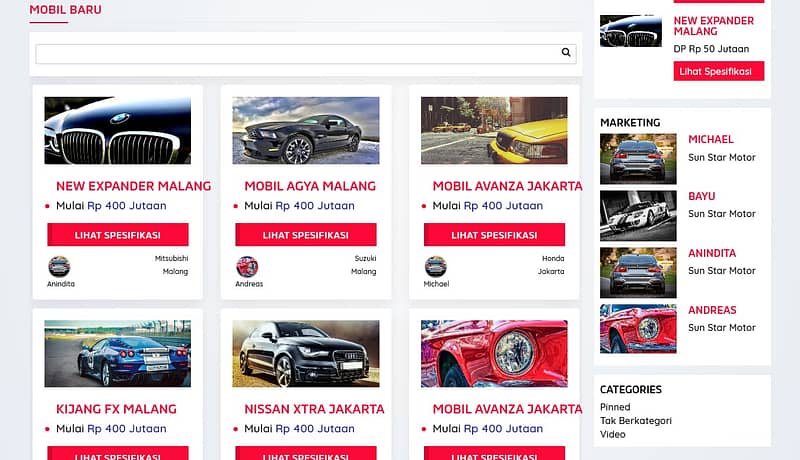Image resolution: width=800 pixels, height=460 pixels.
Task: Open Nissan Xtra Jakarta Audi photo
Action: pyautogui.click(x=306, y=353)
